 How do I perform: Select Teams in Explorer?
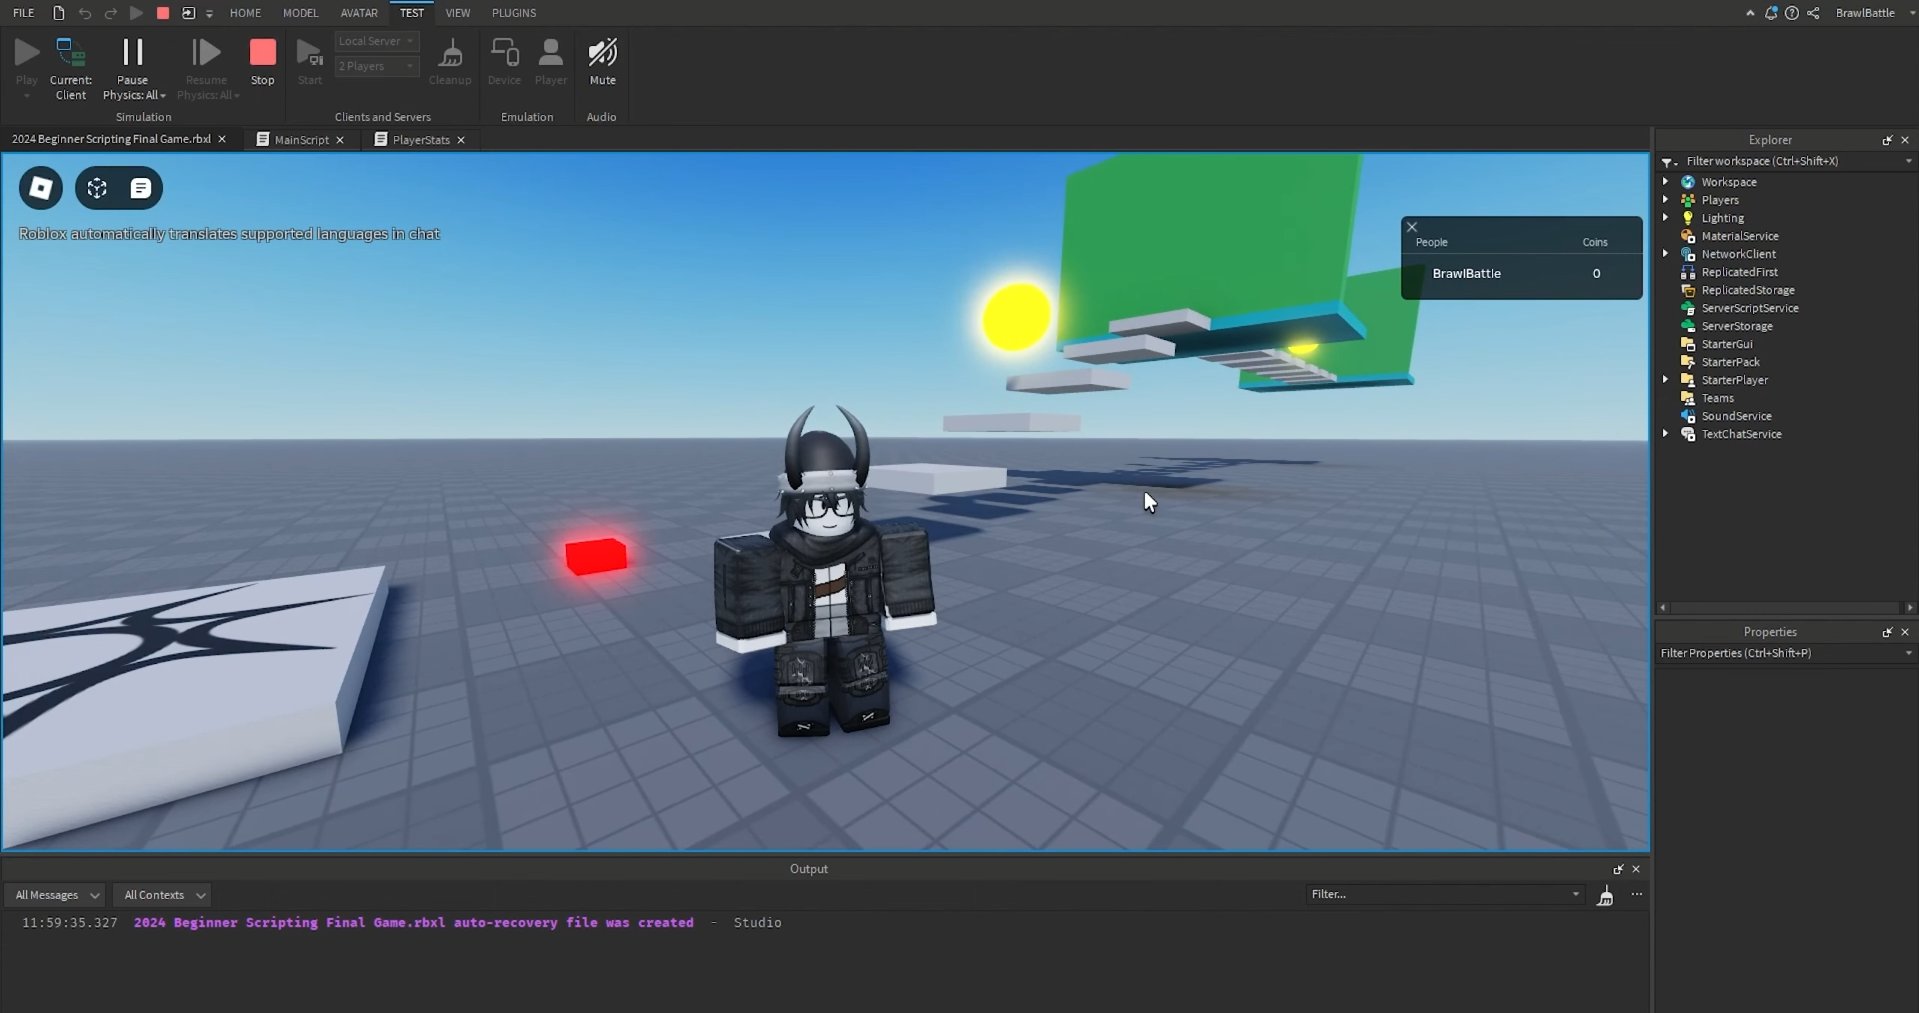click(1717, 398)
